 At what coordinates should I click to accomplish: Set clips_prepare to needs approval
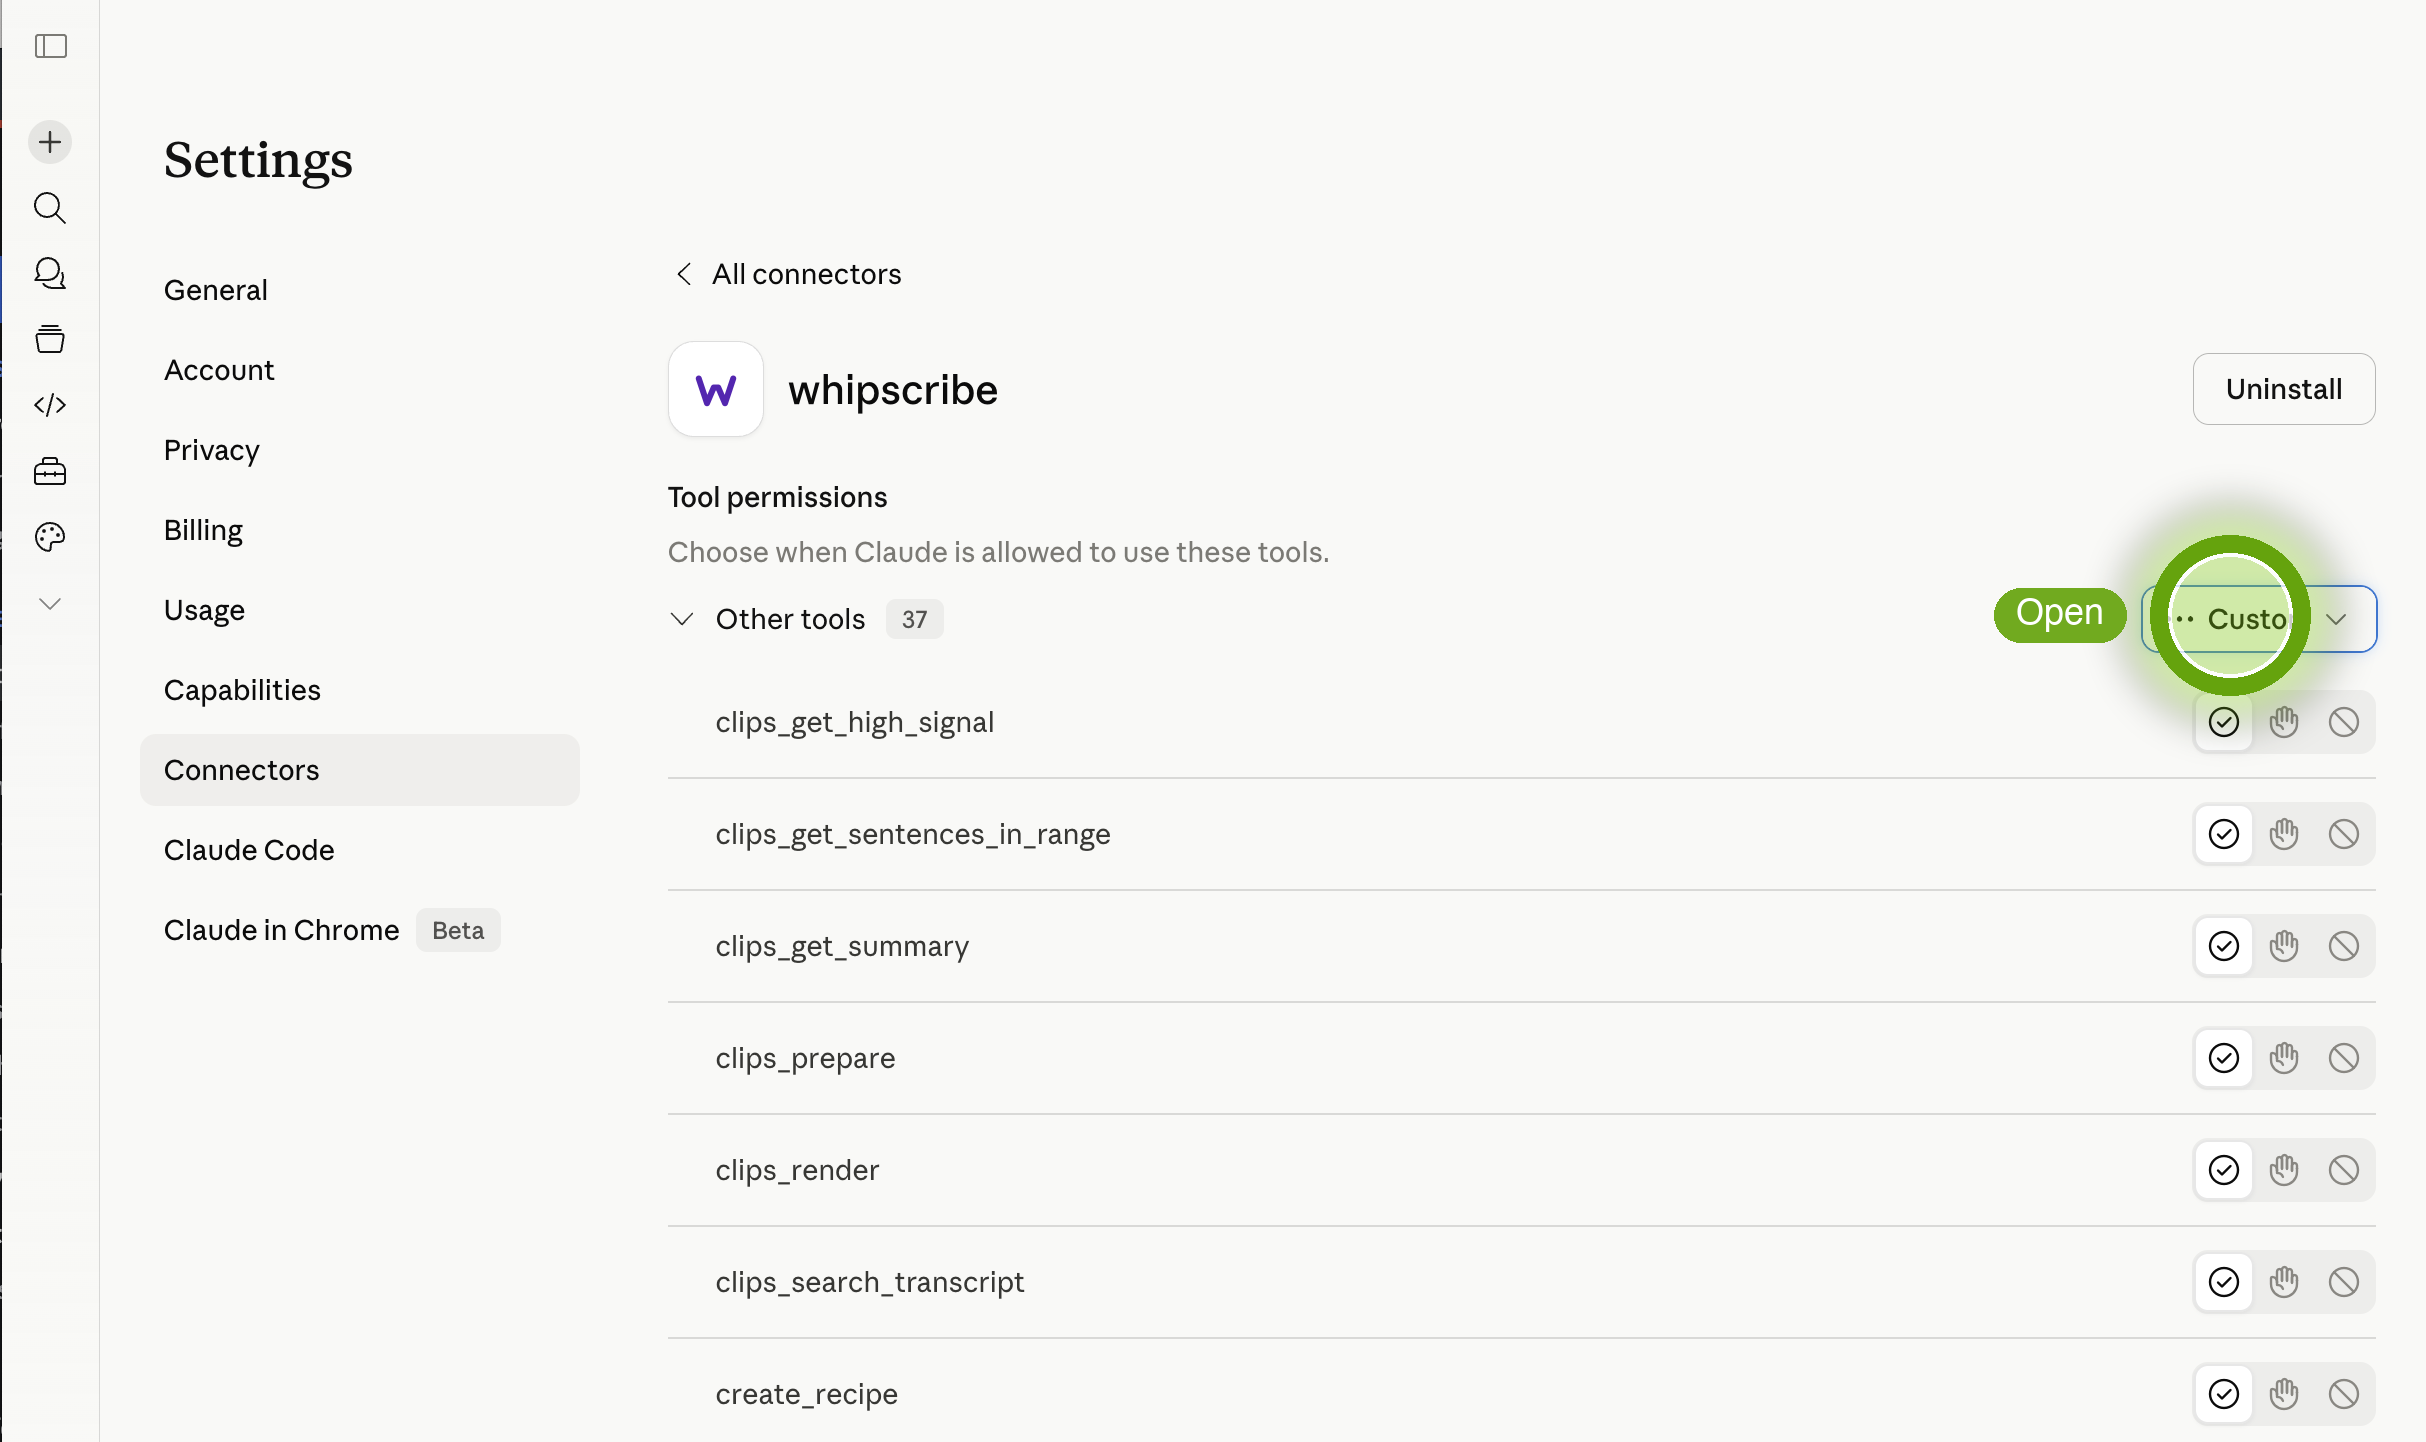coord(2284,1058)
